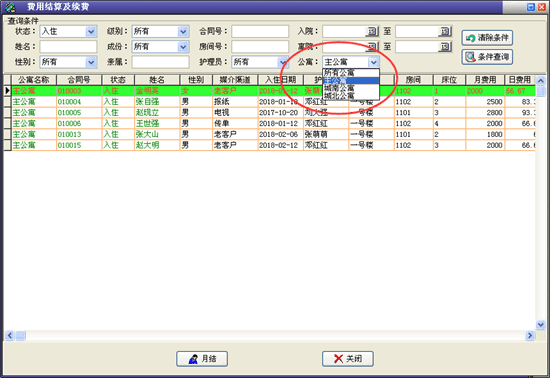Select the row selector for contract 010005

point(7,113)
